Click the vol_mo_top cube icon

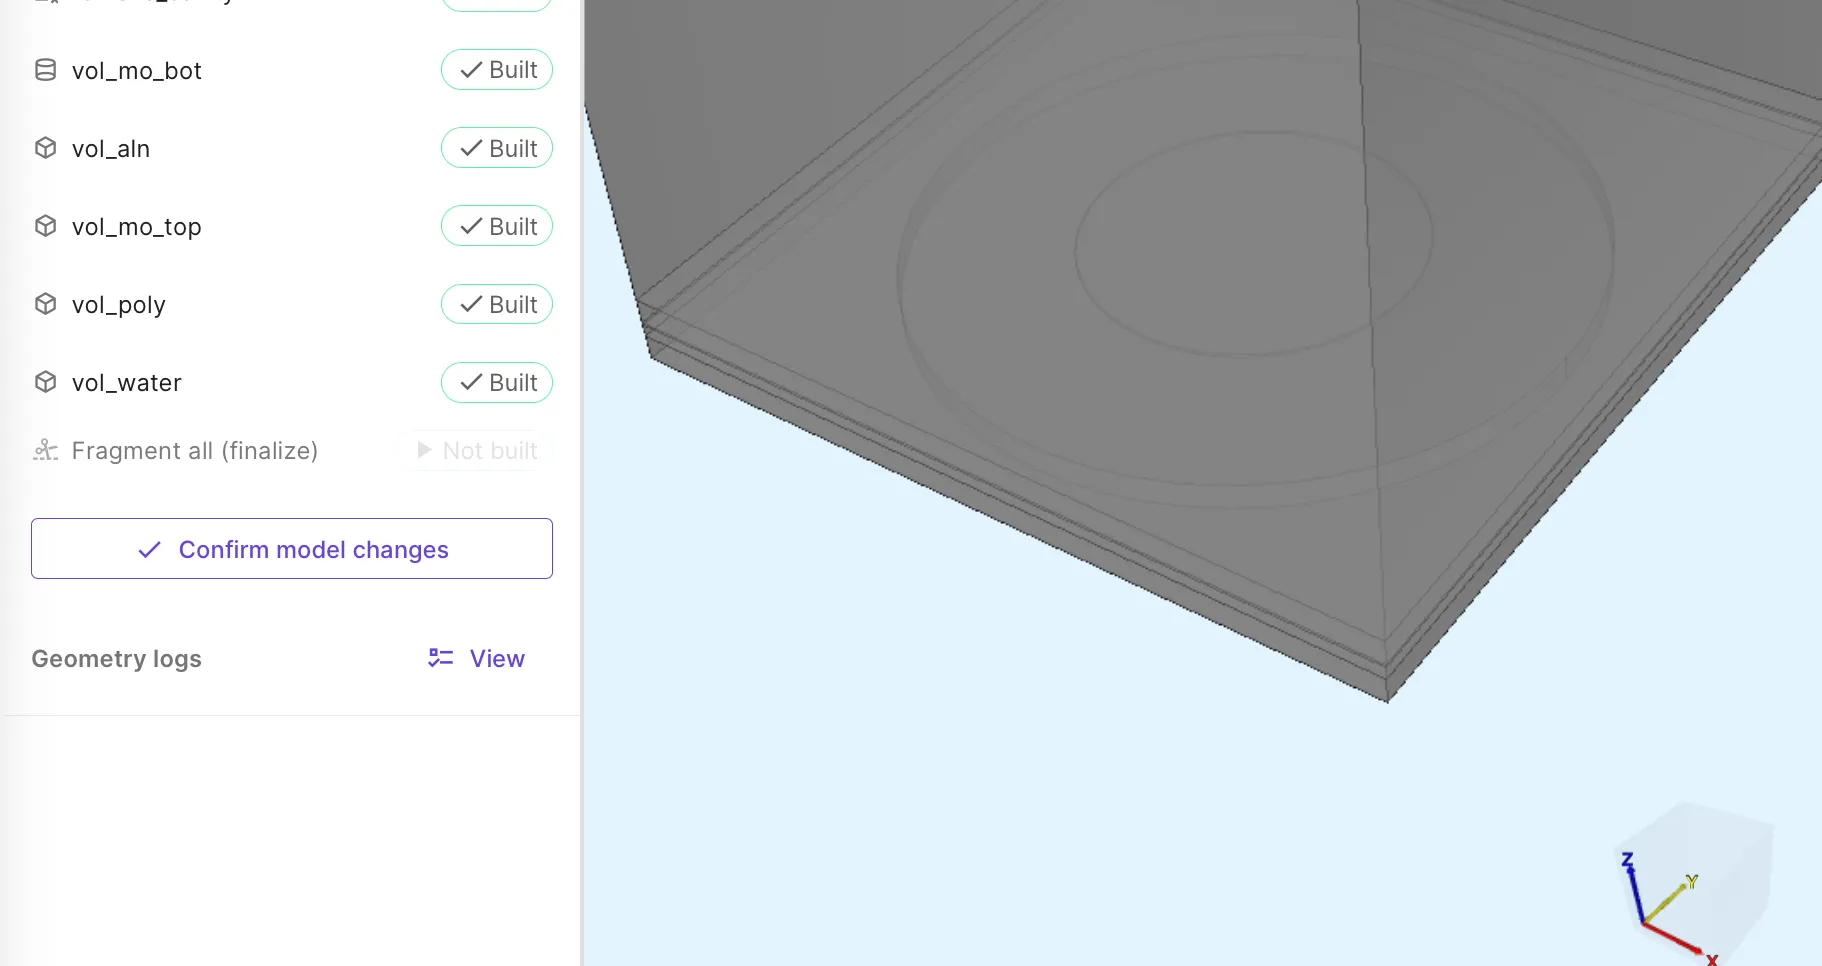point(46,226)
